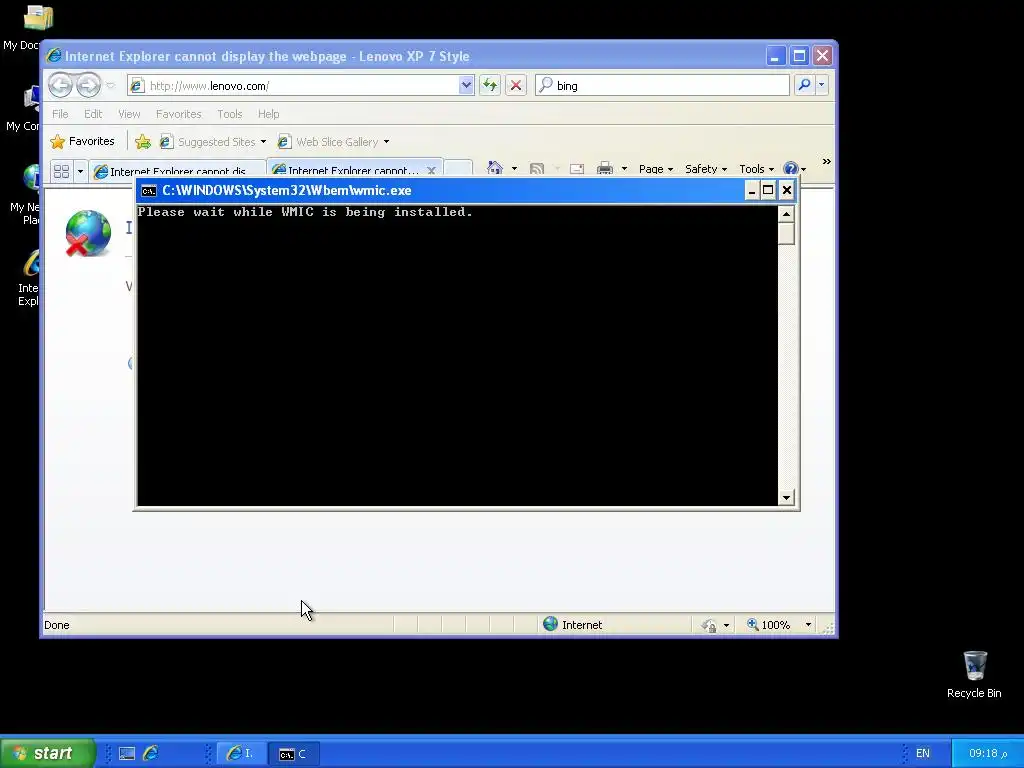The height and width of the screenshot is (768, 1024).
Task: Click the Home page icon
Action: [495, 168]
